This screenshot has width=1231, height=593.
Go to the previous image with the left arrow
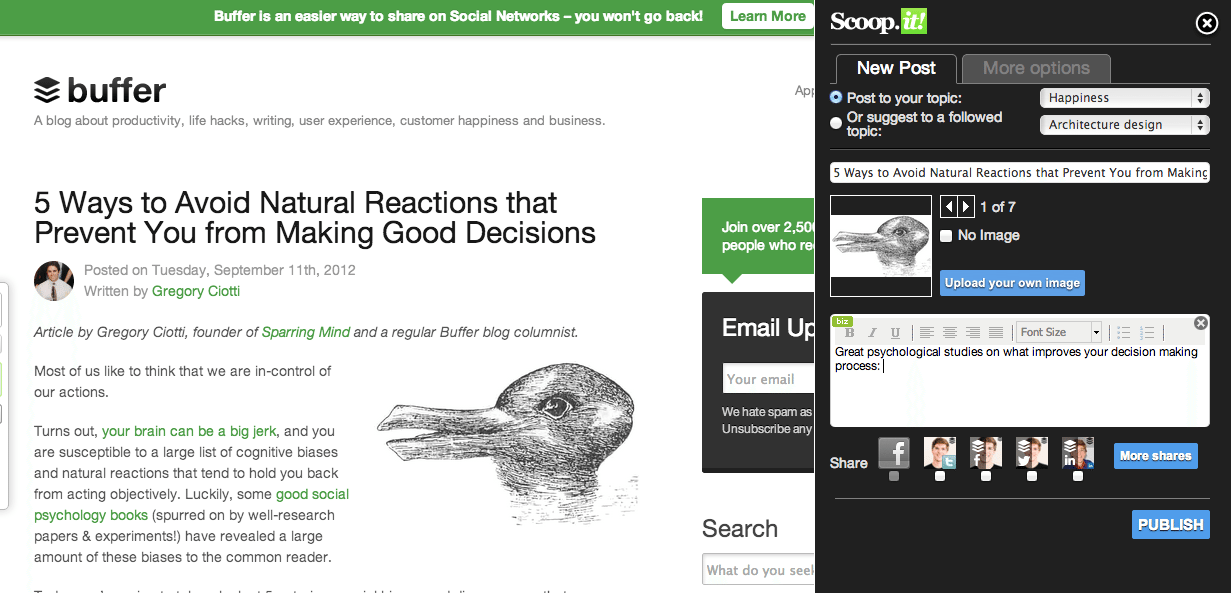click(949, 207)
